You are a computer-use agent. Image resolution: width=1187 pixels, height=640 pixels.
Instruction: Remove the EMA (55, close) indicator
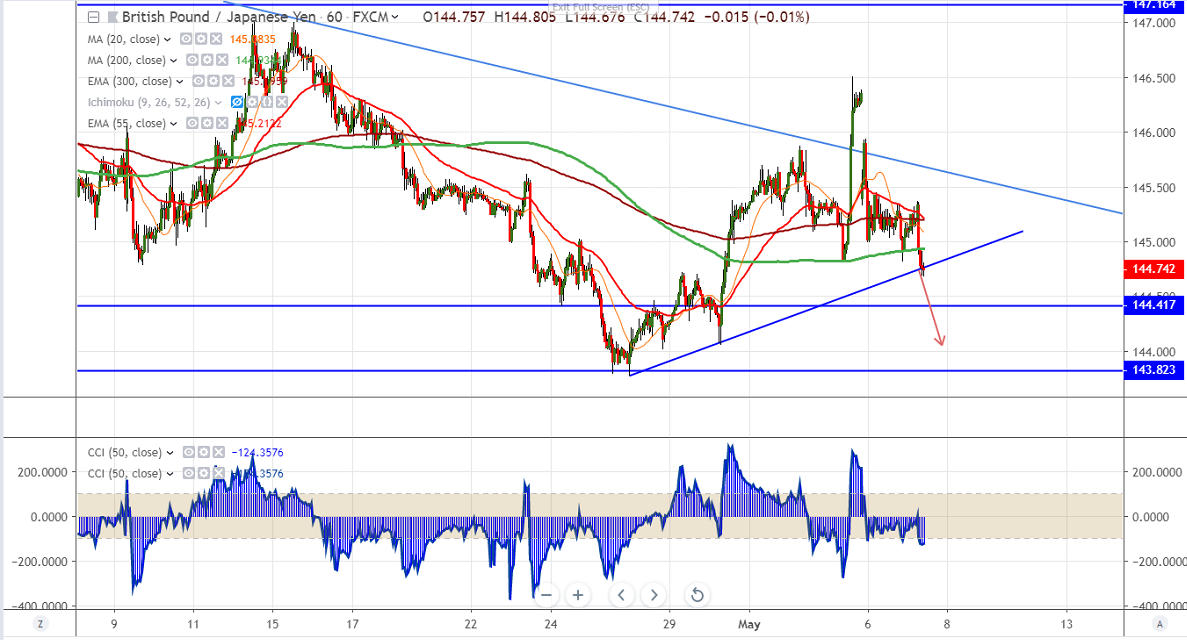(222, 123)
